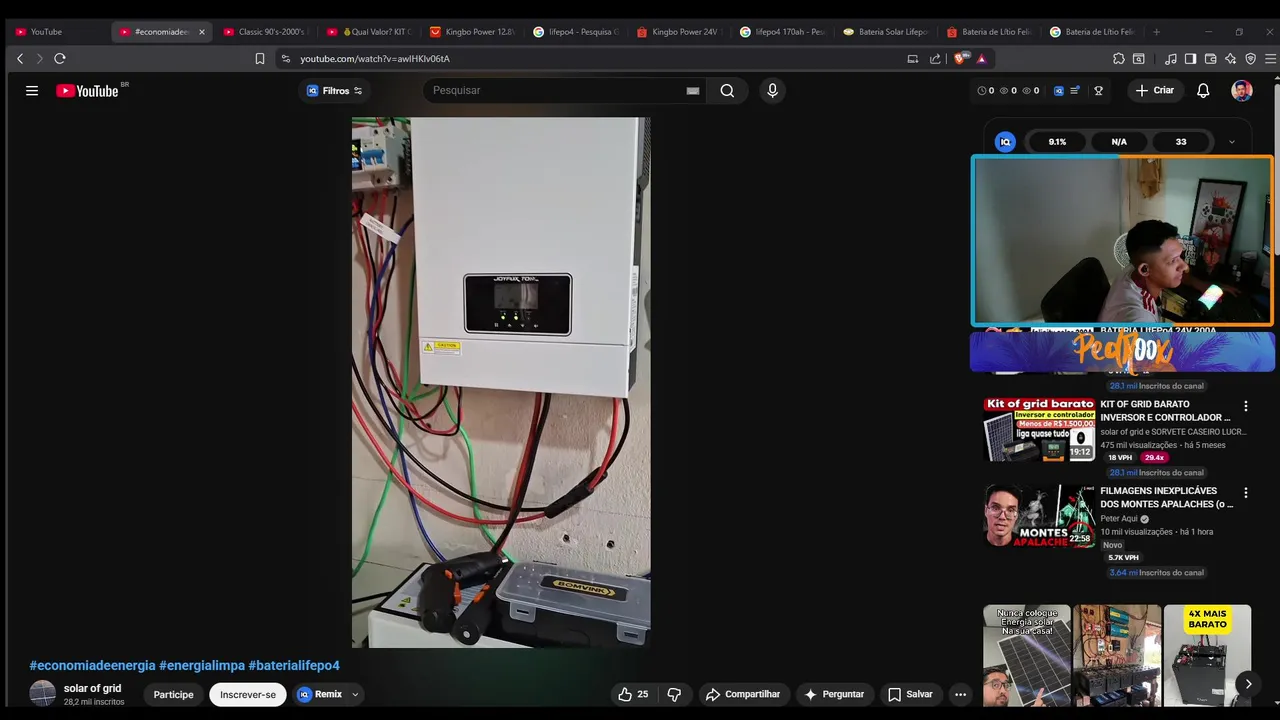Click the share page icon

(x=935, y=59)
